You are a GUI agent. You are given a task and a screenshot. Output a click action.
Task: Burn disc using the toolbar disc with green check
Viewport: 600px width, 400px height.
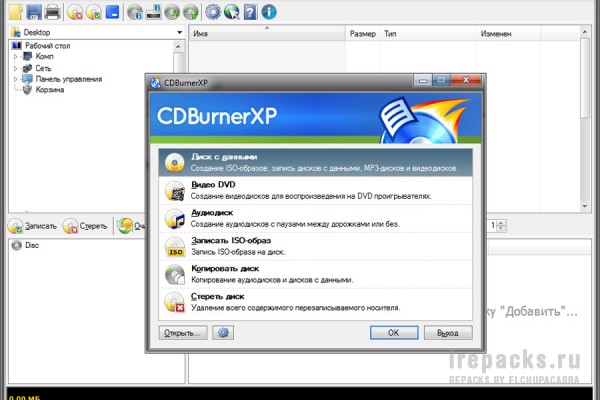pyautogui.click(x=94, y=12)
